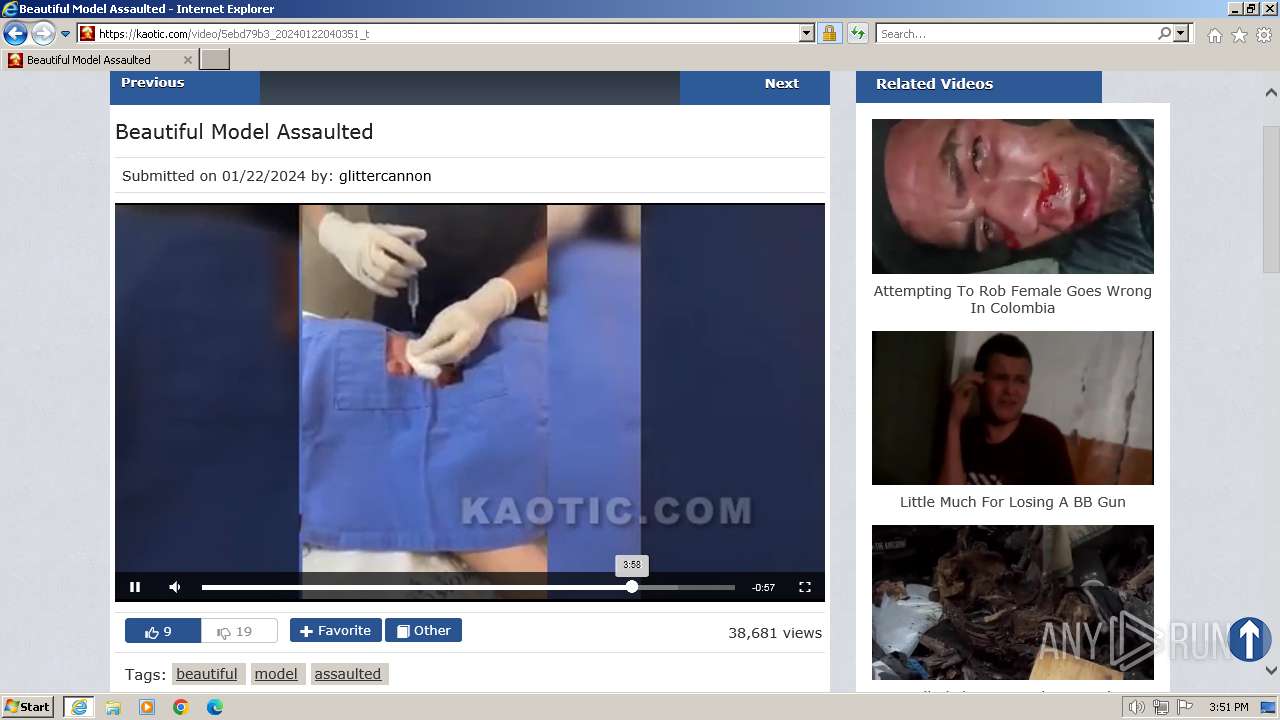Image resolution: width=1280 pixels, height=720 pixels.
Task: Click the remaining time -0:57 display
Action: [763, 588]
